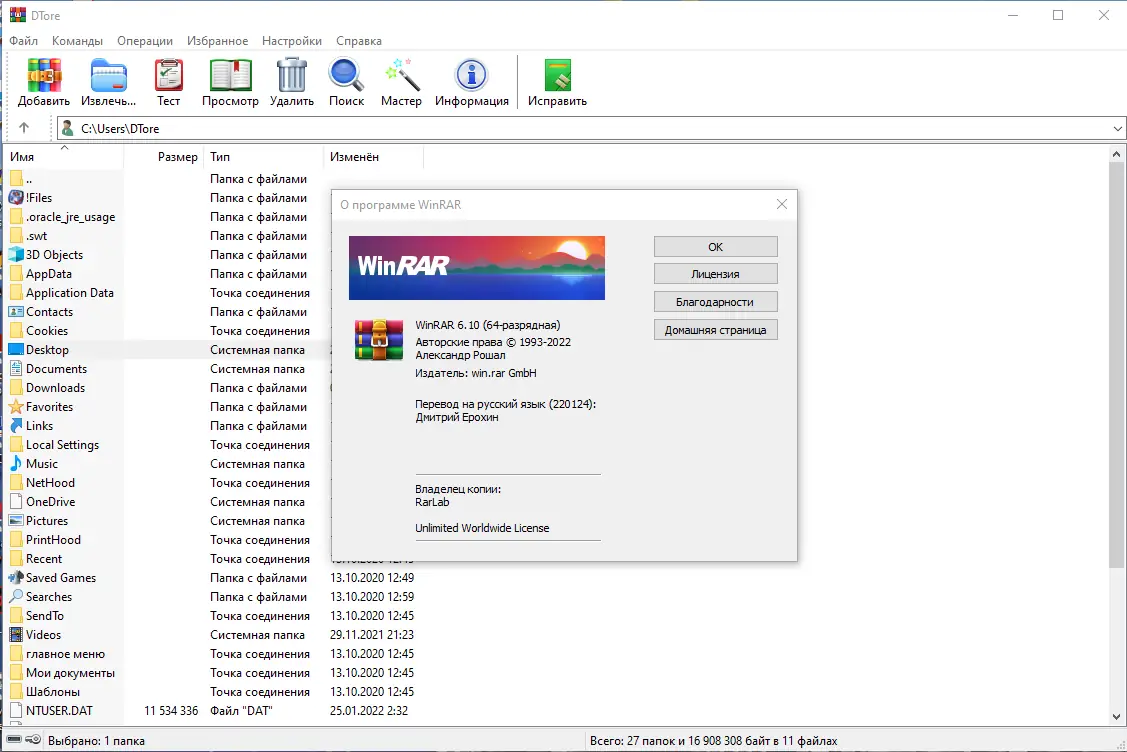Click the WinRAR books icon in About dialog

tap(379, 339)
